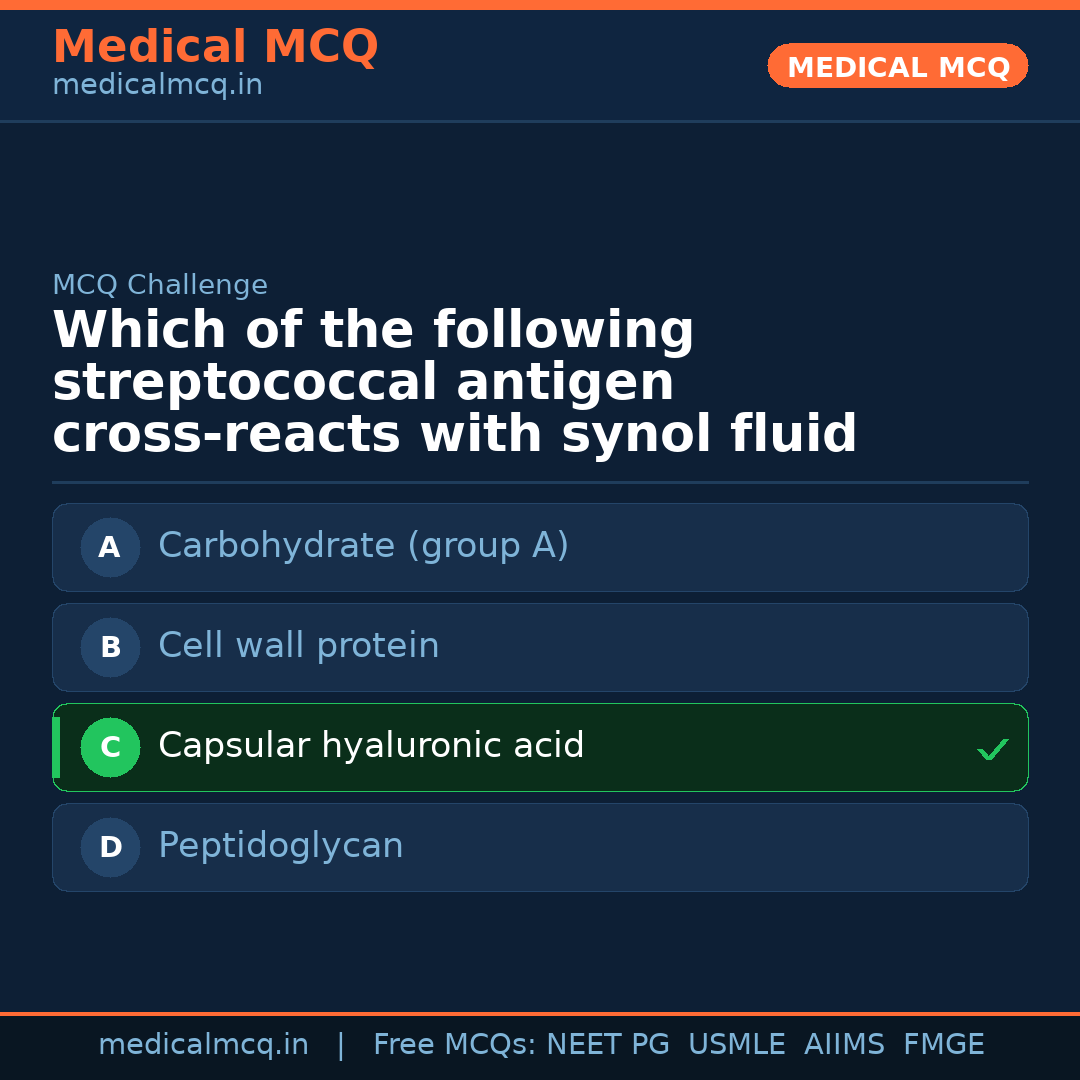Image resolution: width=1080 pixels, height=1080 pixels.
Task: Click the large 'Medical MCQ' header title
Action: [215, 47]
